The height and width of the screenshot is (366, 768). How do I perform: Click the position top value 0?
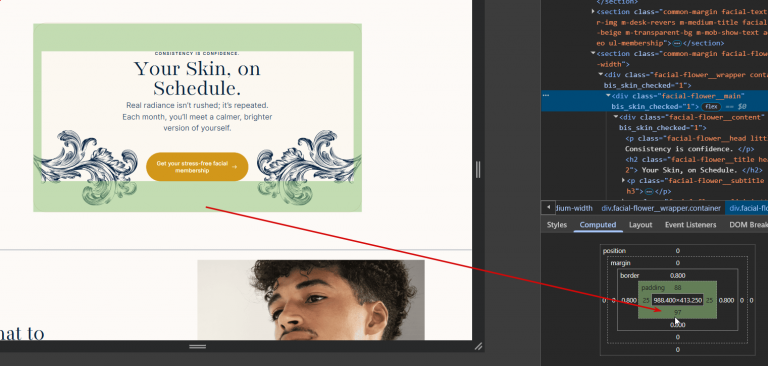(677, 251)
